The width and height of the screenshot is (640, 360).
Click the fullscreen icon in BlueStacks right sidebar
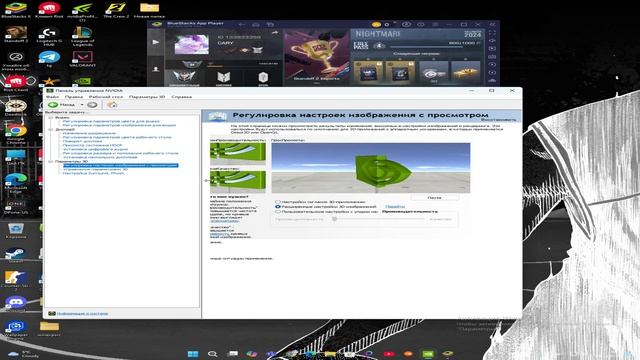(x=492, y=33)
